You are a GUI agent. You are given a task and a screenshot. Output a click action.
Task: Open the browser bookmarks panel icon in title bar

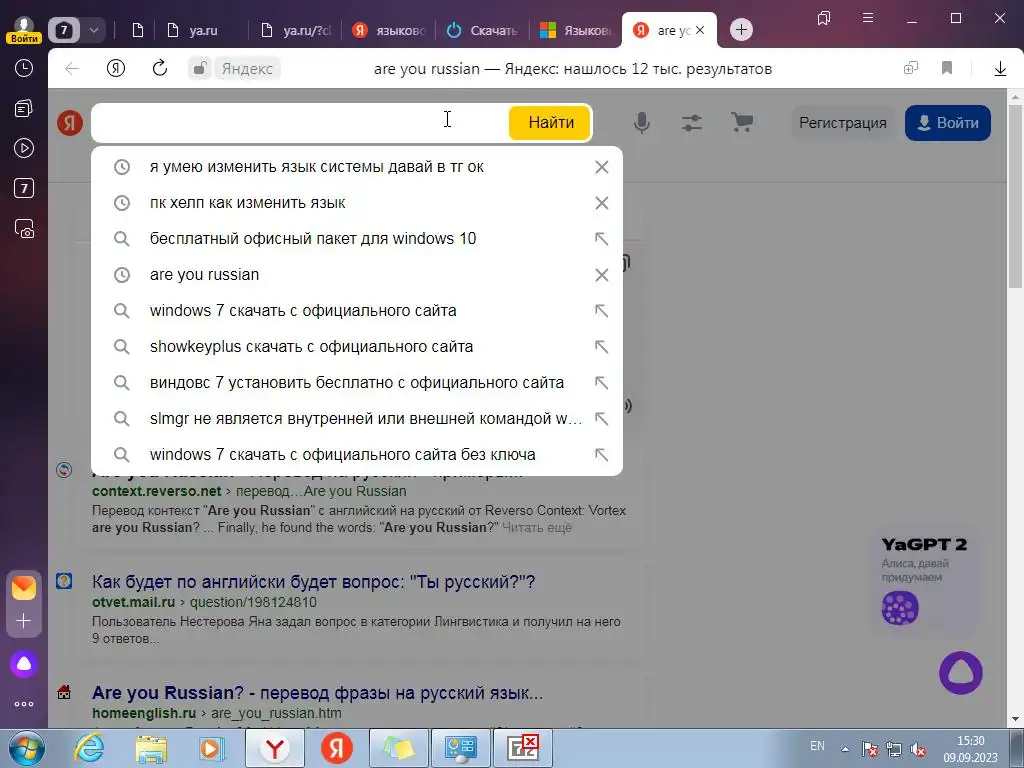pos(824,18)
